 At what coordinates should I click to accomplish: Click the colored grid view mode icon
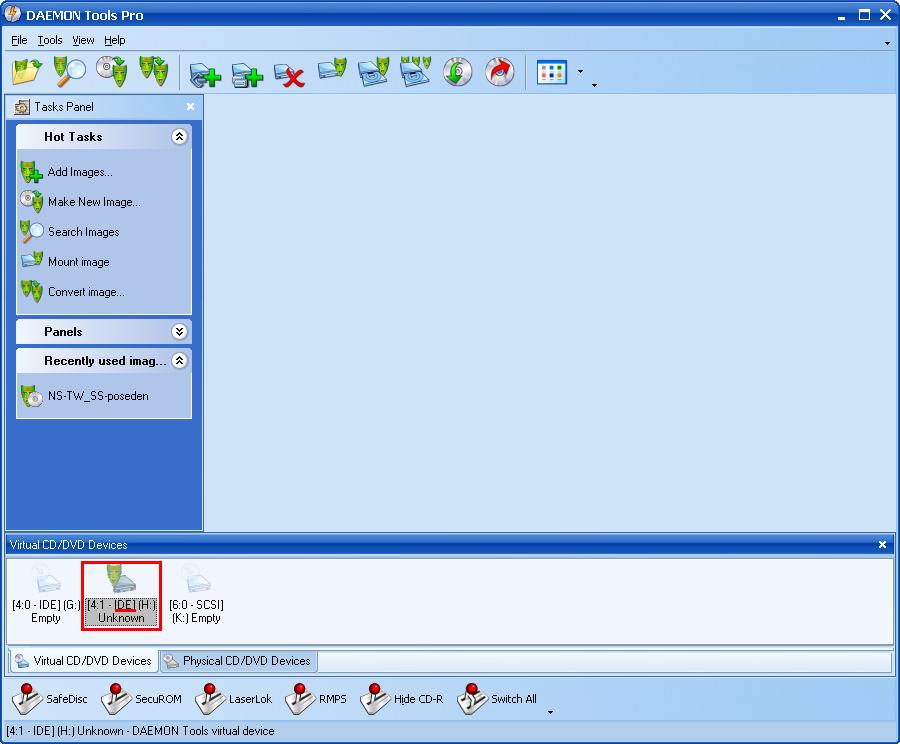pyautogui.click(x=552, y=72)
